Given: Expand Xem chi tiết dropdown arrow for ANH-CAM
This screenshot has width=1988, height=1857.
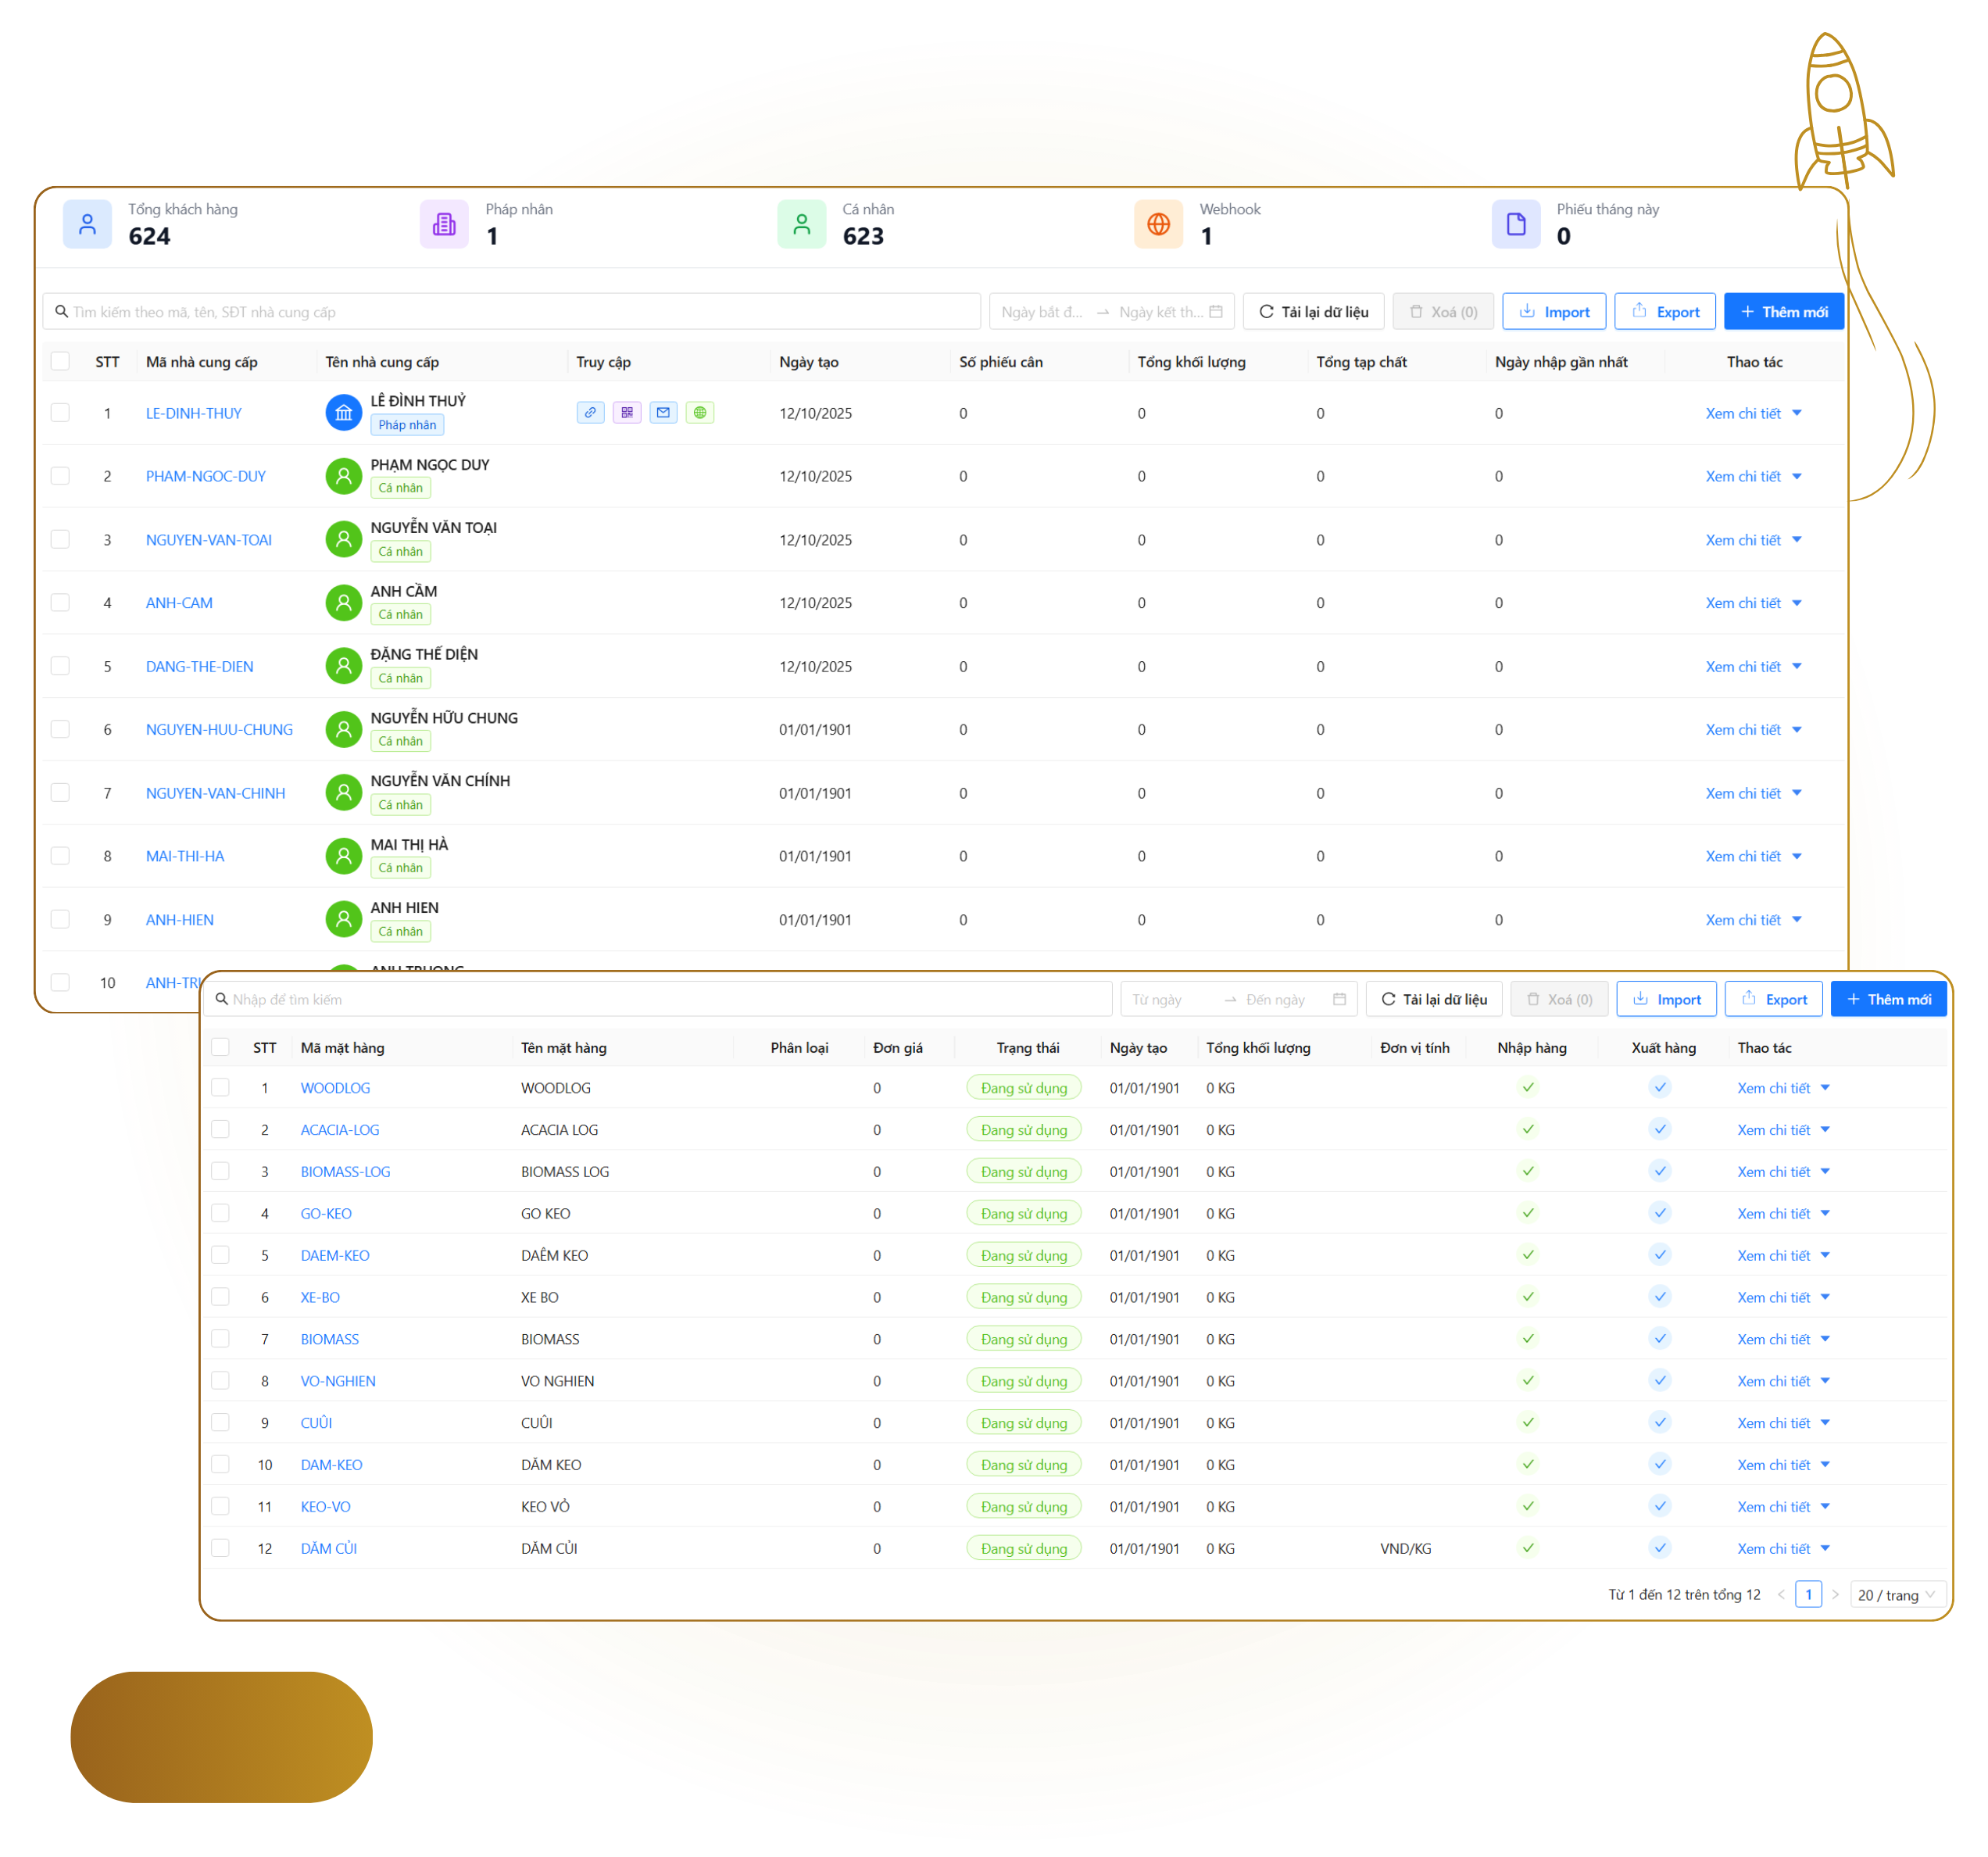Looking at the screenshot, I should pos(1797,603).
